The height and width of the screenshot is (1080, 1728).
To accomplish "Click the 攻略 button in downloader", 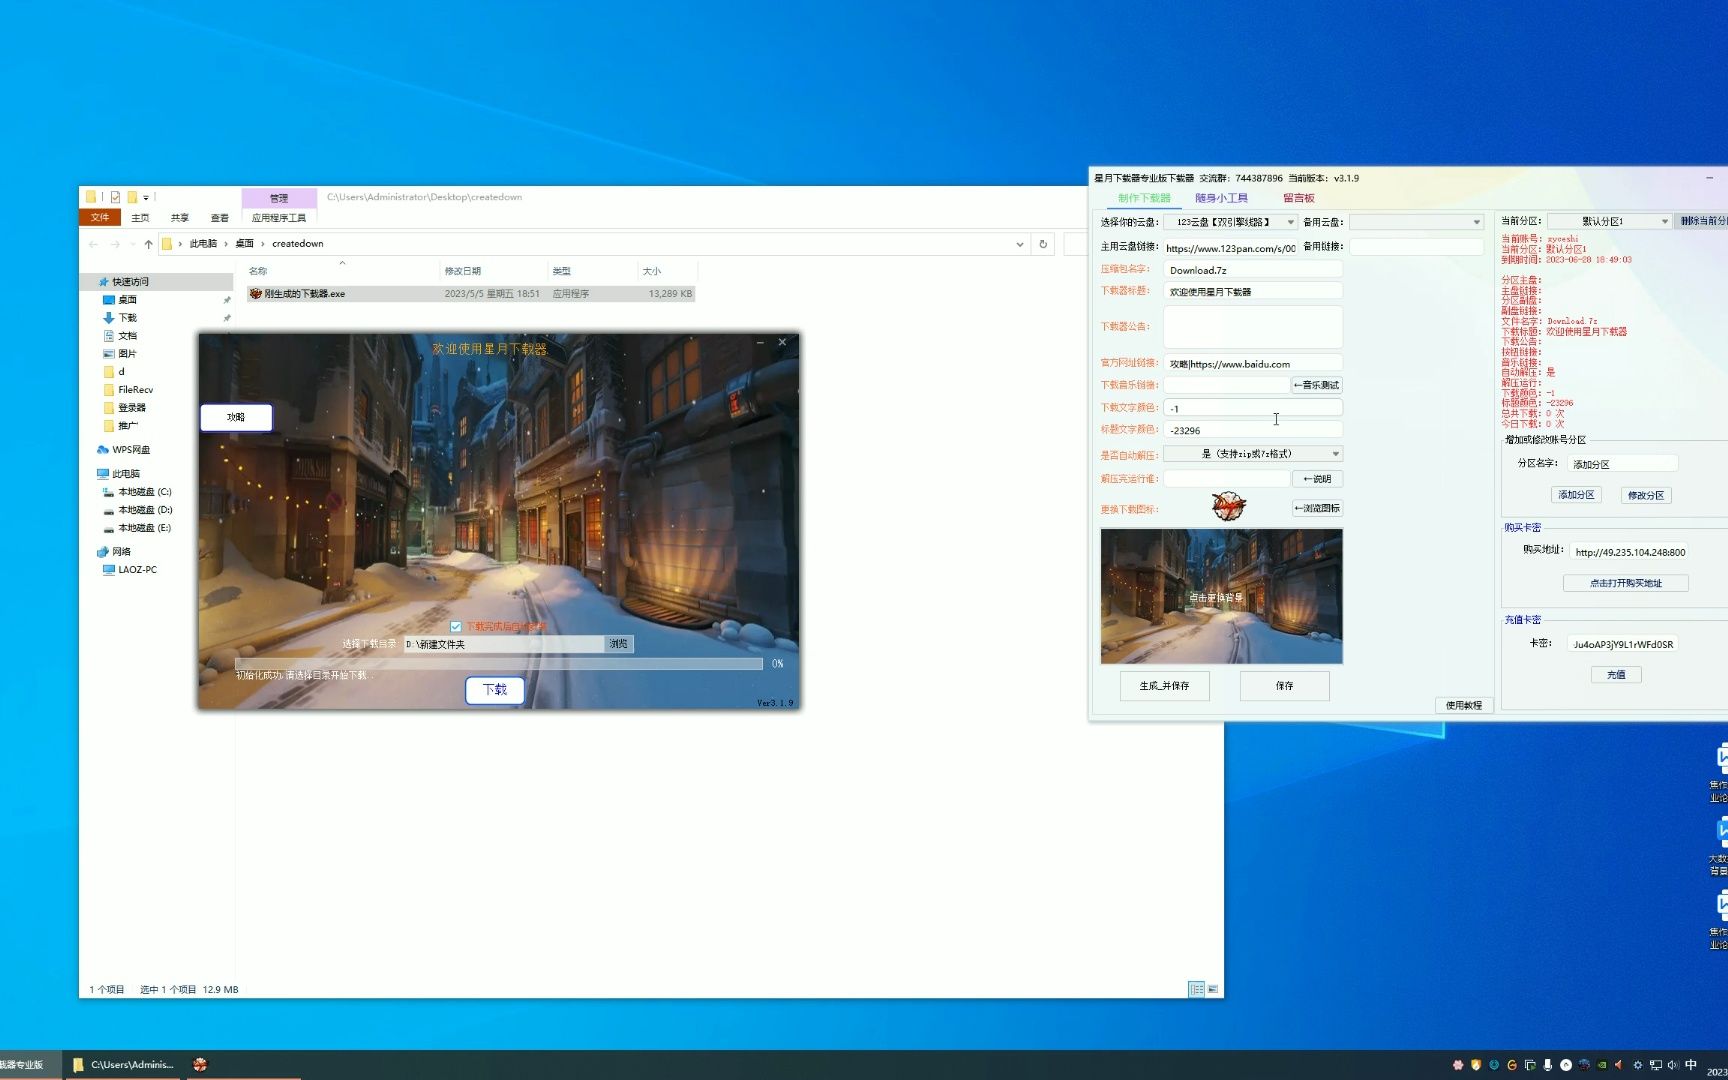I will pyautogui.click(x=236, y=417).
